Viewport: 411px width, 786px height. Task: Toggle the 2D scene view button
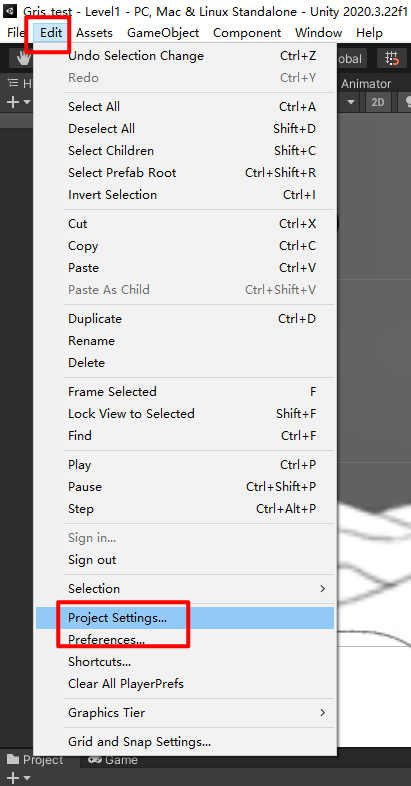point(378,102)
